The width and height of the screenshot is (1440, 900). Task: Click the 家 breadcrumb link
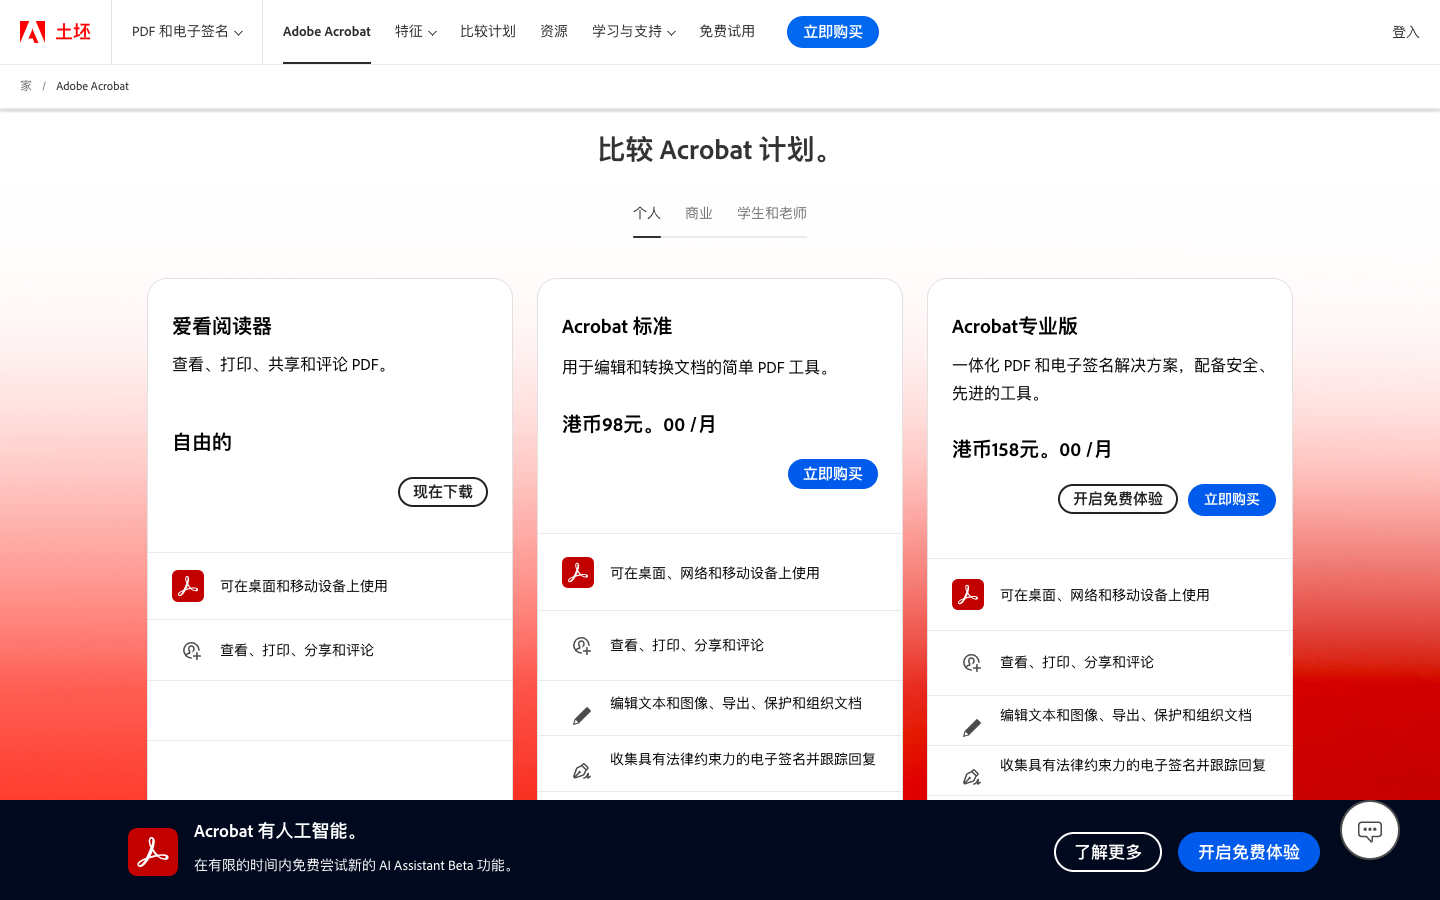click(24, 86)
